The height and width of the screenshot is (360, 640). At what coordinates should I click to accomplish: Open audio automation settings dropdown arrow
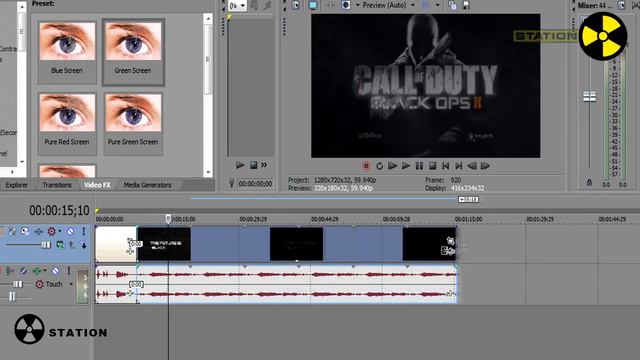pyautogui.click(x=45, y=271)
